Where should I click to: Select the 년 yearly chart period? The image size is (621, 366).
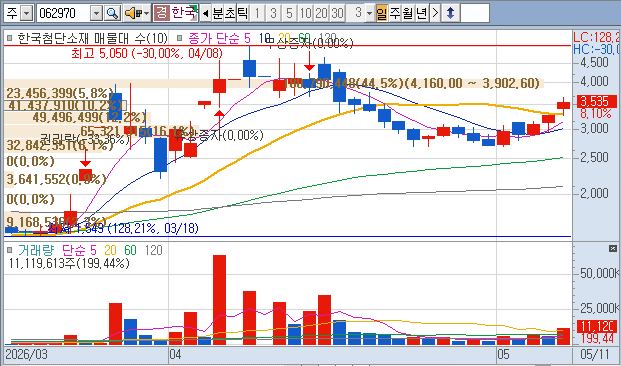[x=421, y=13]
